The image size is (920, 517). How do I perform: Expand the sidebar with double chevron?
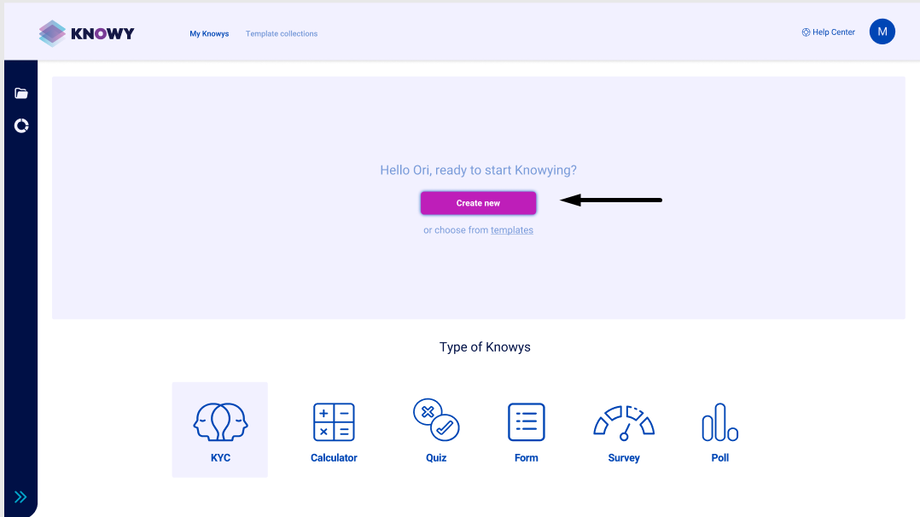(x=20, y=497)
